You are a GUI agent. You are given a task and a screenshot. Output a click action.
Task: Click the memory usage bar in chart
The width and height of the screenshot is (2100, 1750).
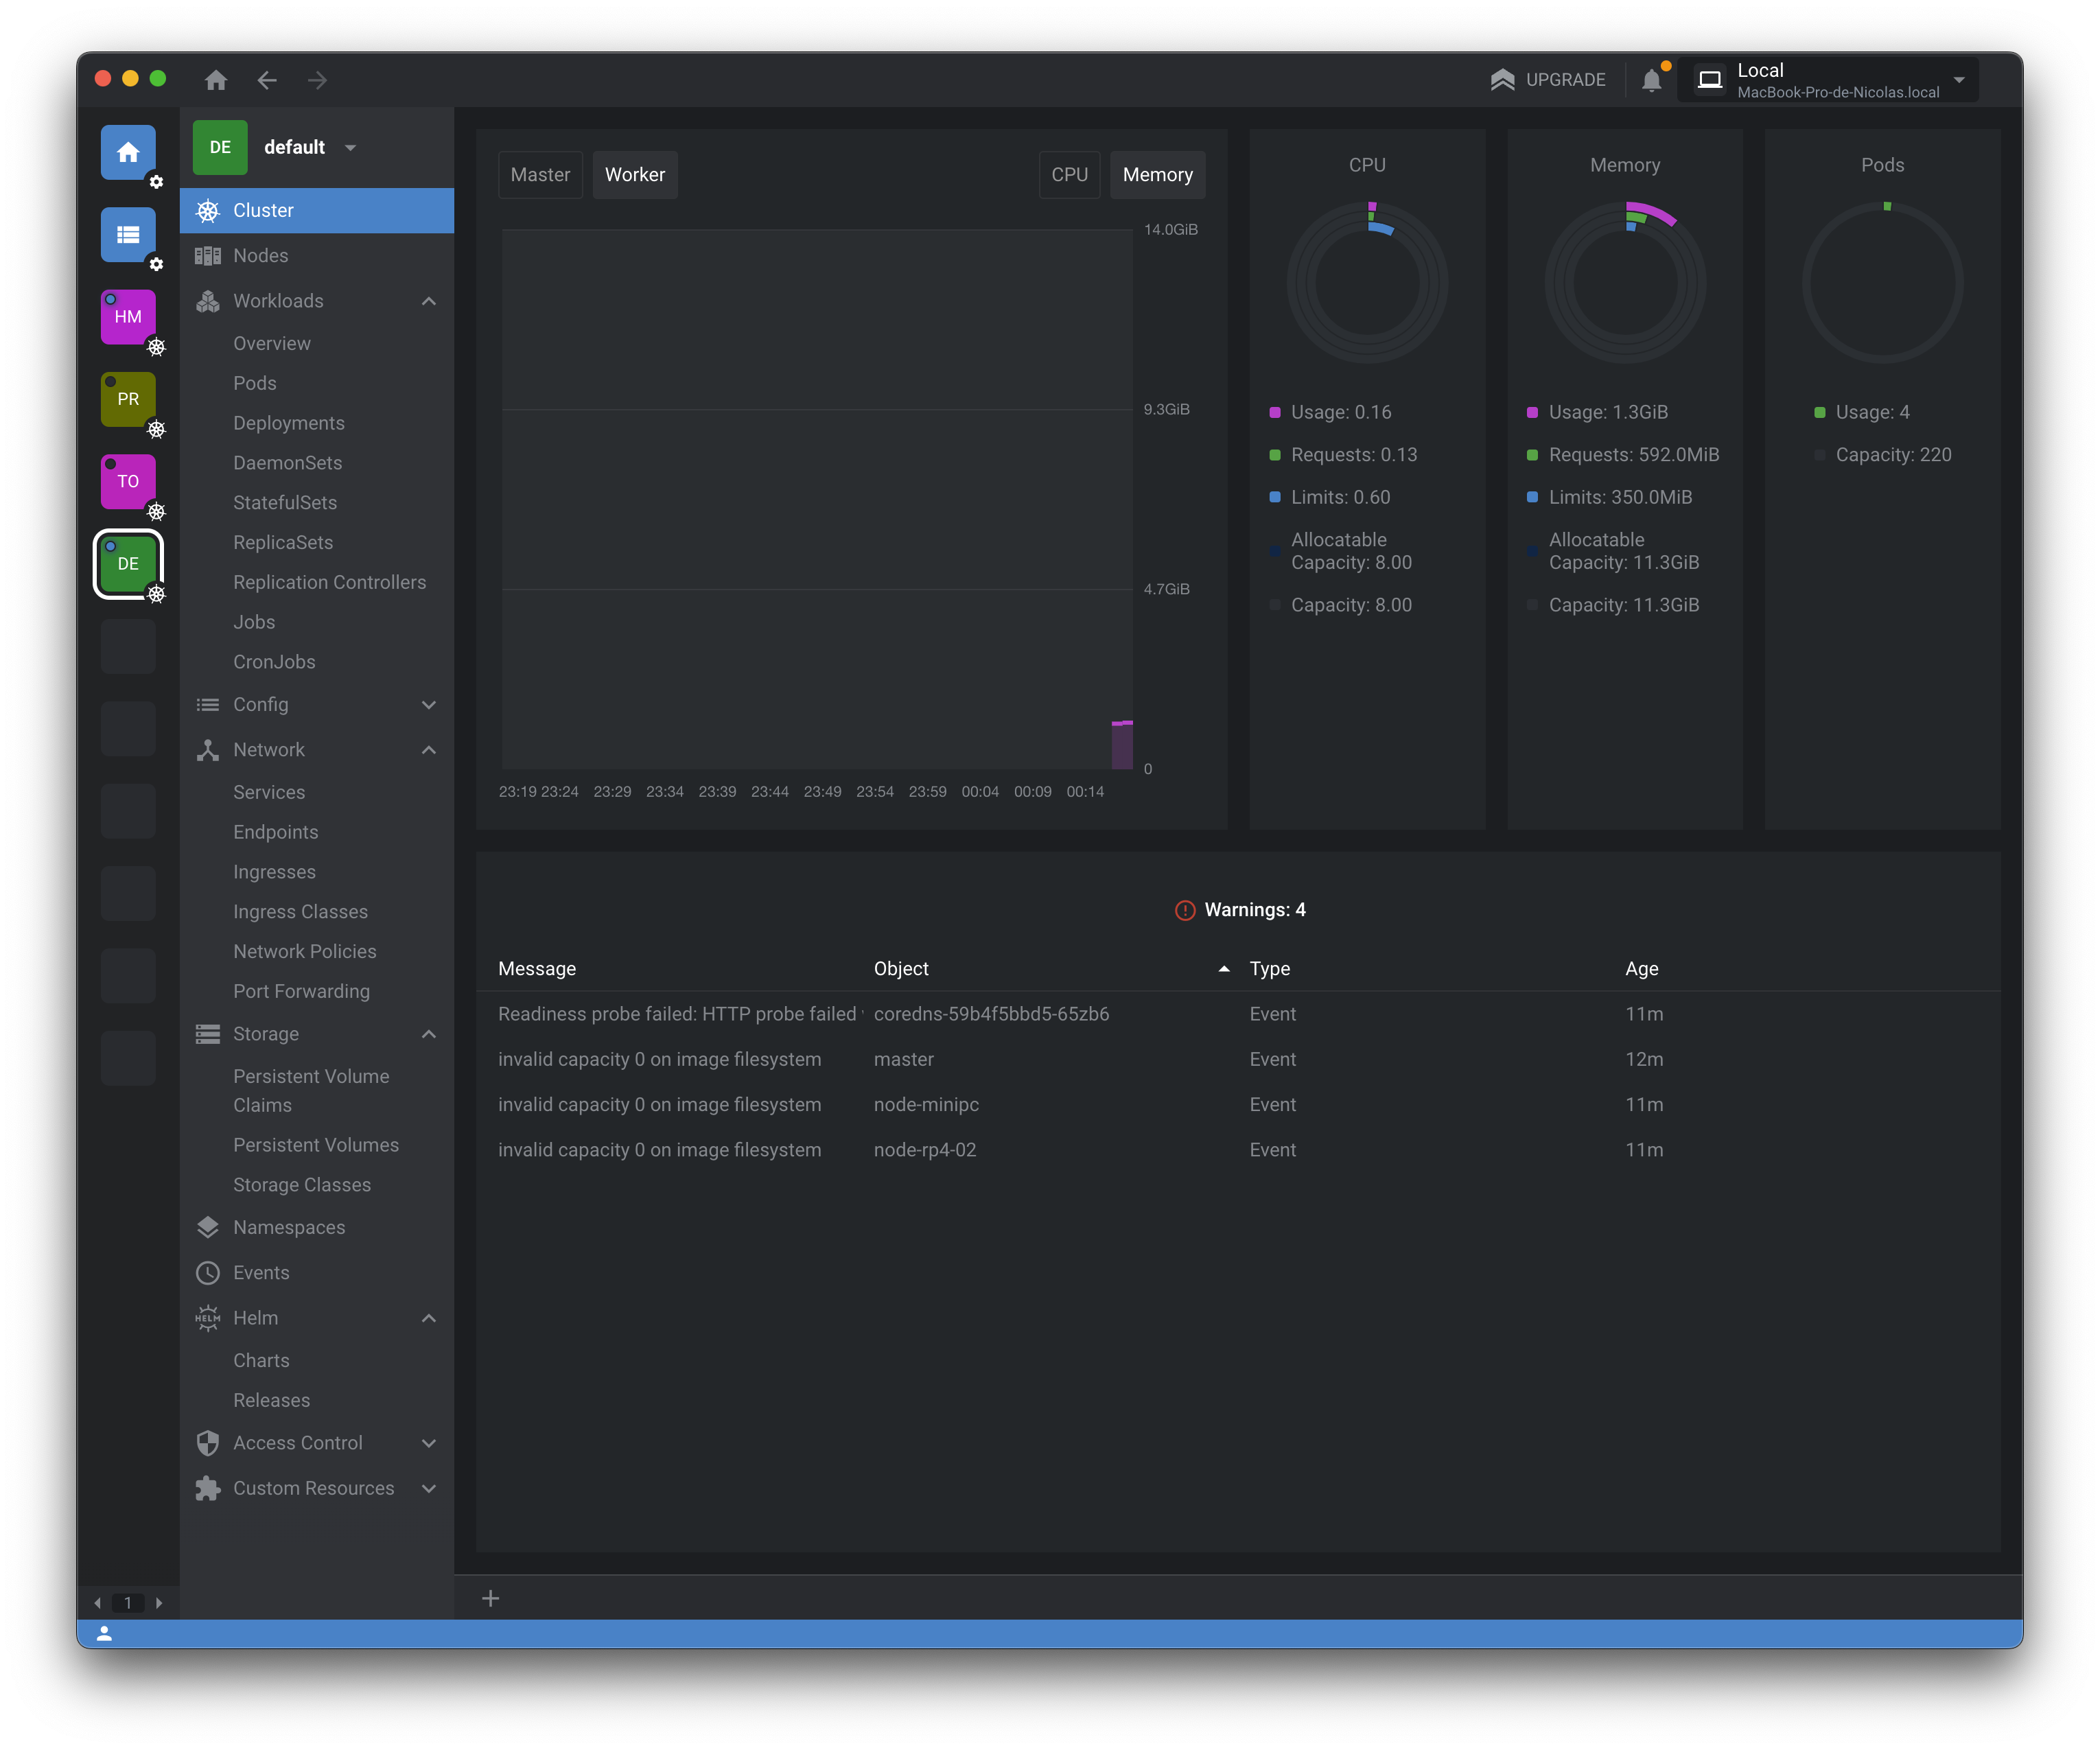click(x=1122, y=745)
